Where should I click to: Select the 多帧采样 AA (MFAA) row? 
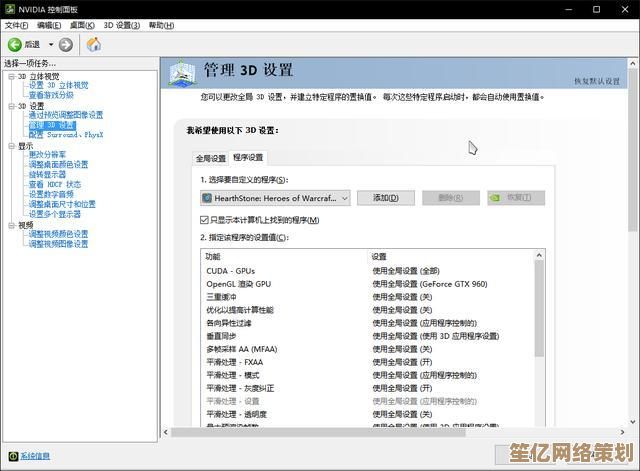367,349
